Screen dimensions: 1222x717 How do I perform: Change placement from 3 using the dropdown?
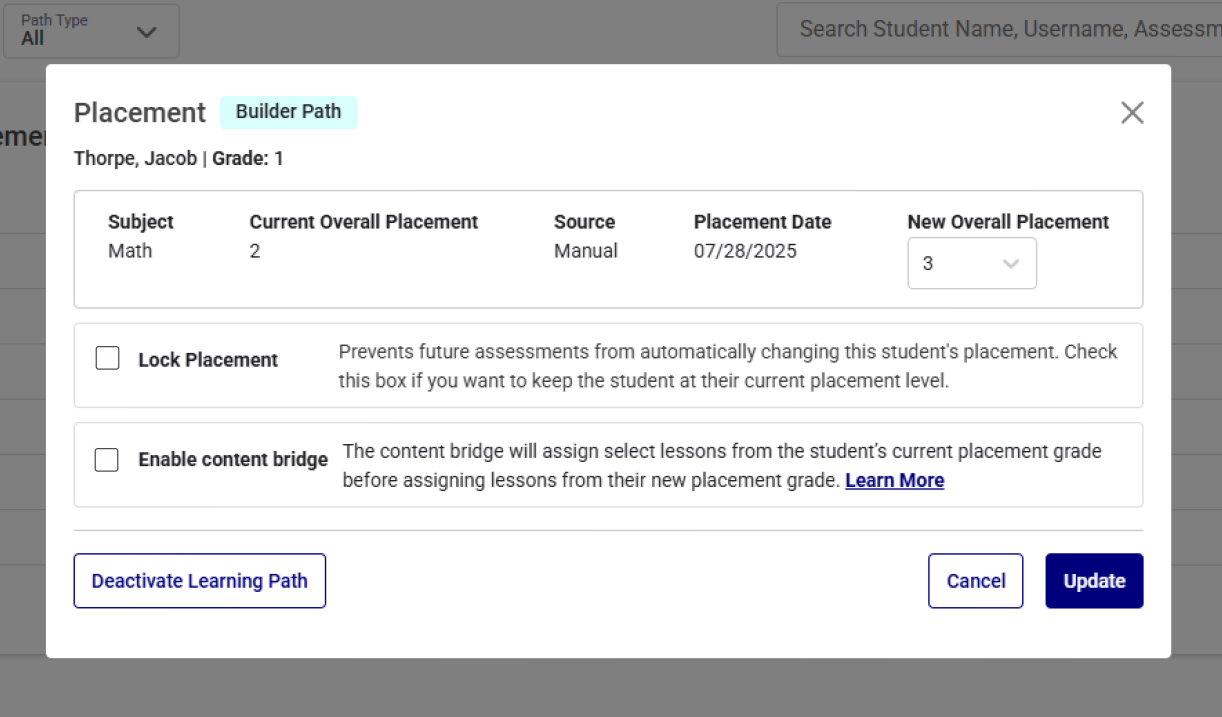click(x=972, y=263)
